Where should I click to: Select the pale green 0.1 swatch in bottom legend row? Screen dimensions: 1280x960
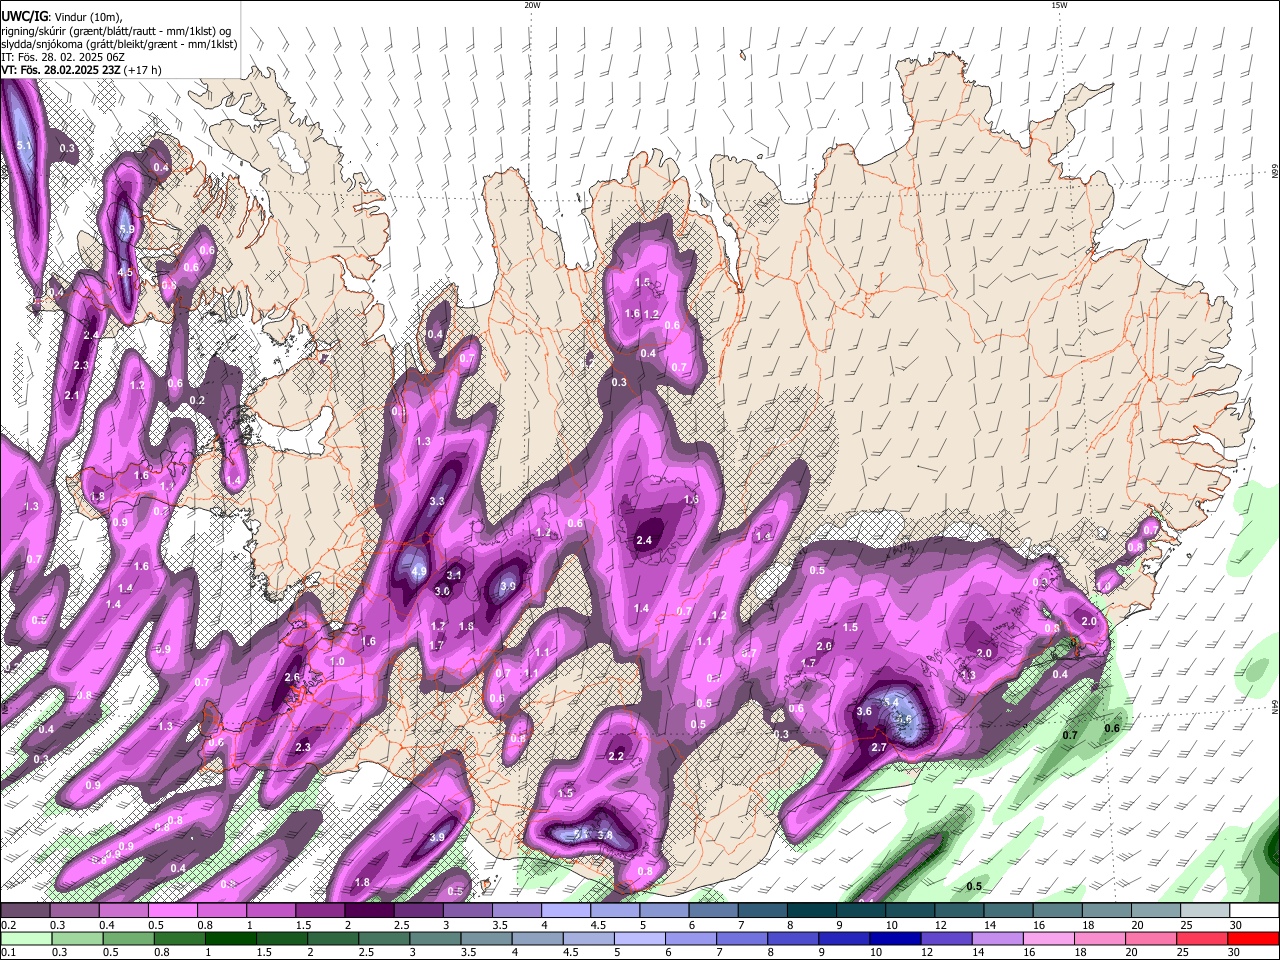click(x=25, y=938)
